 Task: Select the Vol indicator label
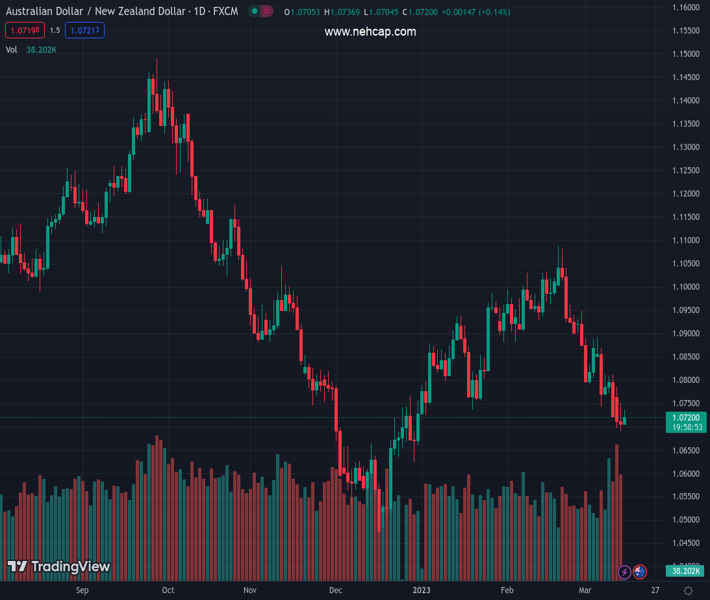[x=12, y=49]
